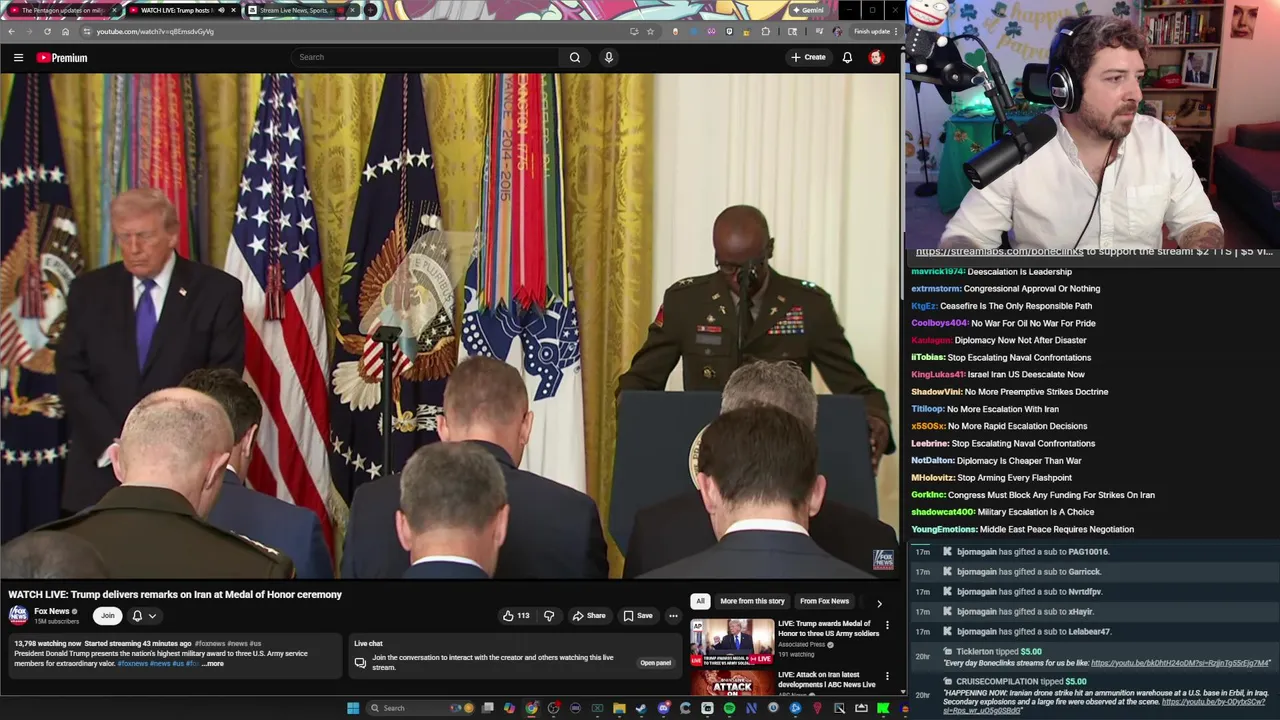Viewport: 1280px width, 720px height.
Task: Open more actions ellipsis under video
Action: 673,616
